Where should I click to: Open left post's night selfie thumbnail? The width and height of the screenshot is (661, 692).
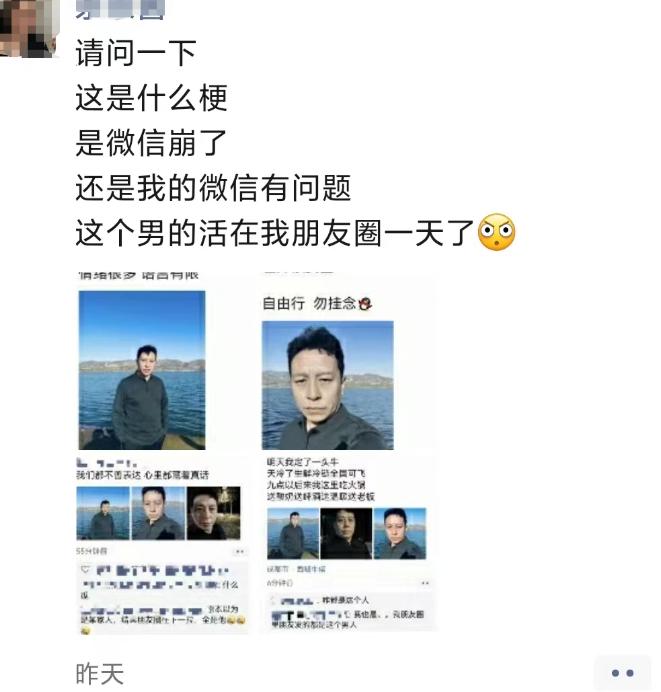click(214, 513)
